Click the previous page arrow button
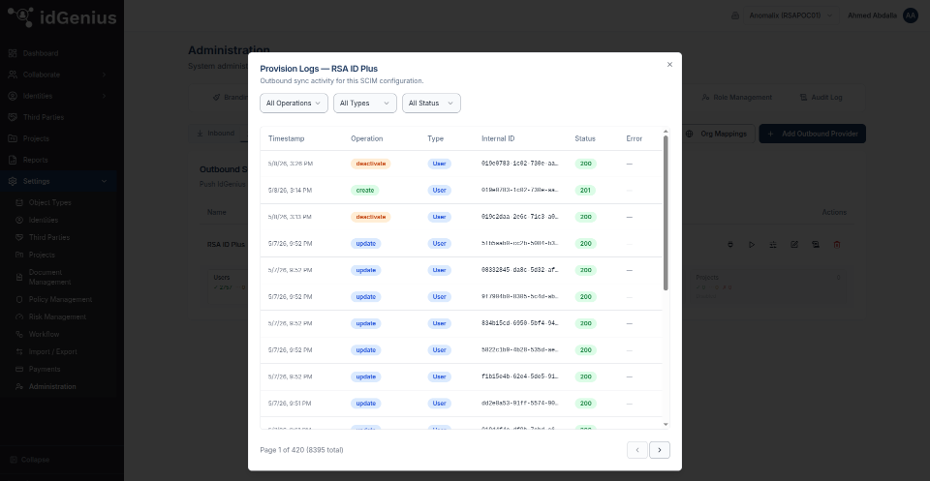 pyautogui.click(x=637, y=450)
